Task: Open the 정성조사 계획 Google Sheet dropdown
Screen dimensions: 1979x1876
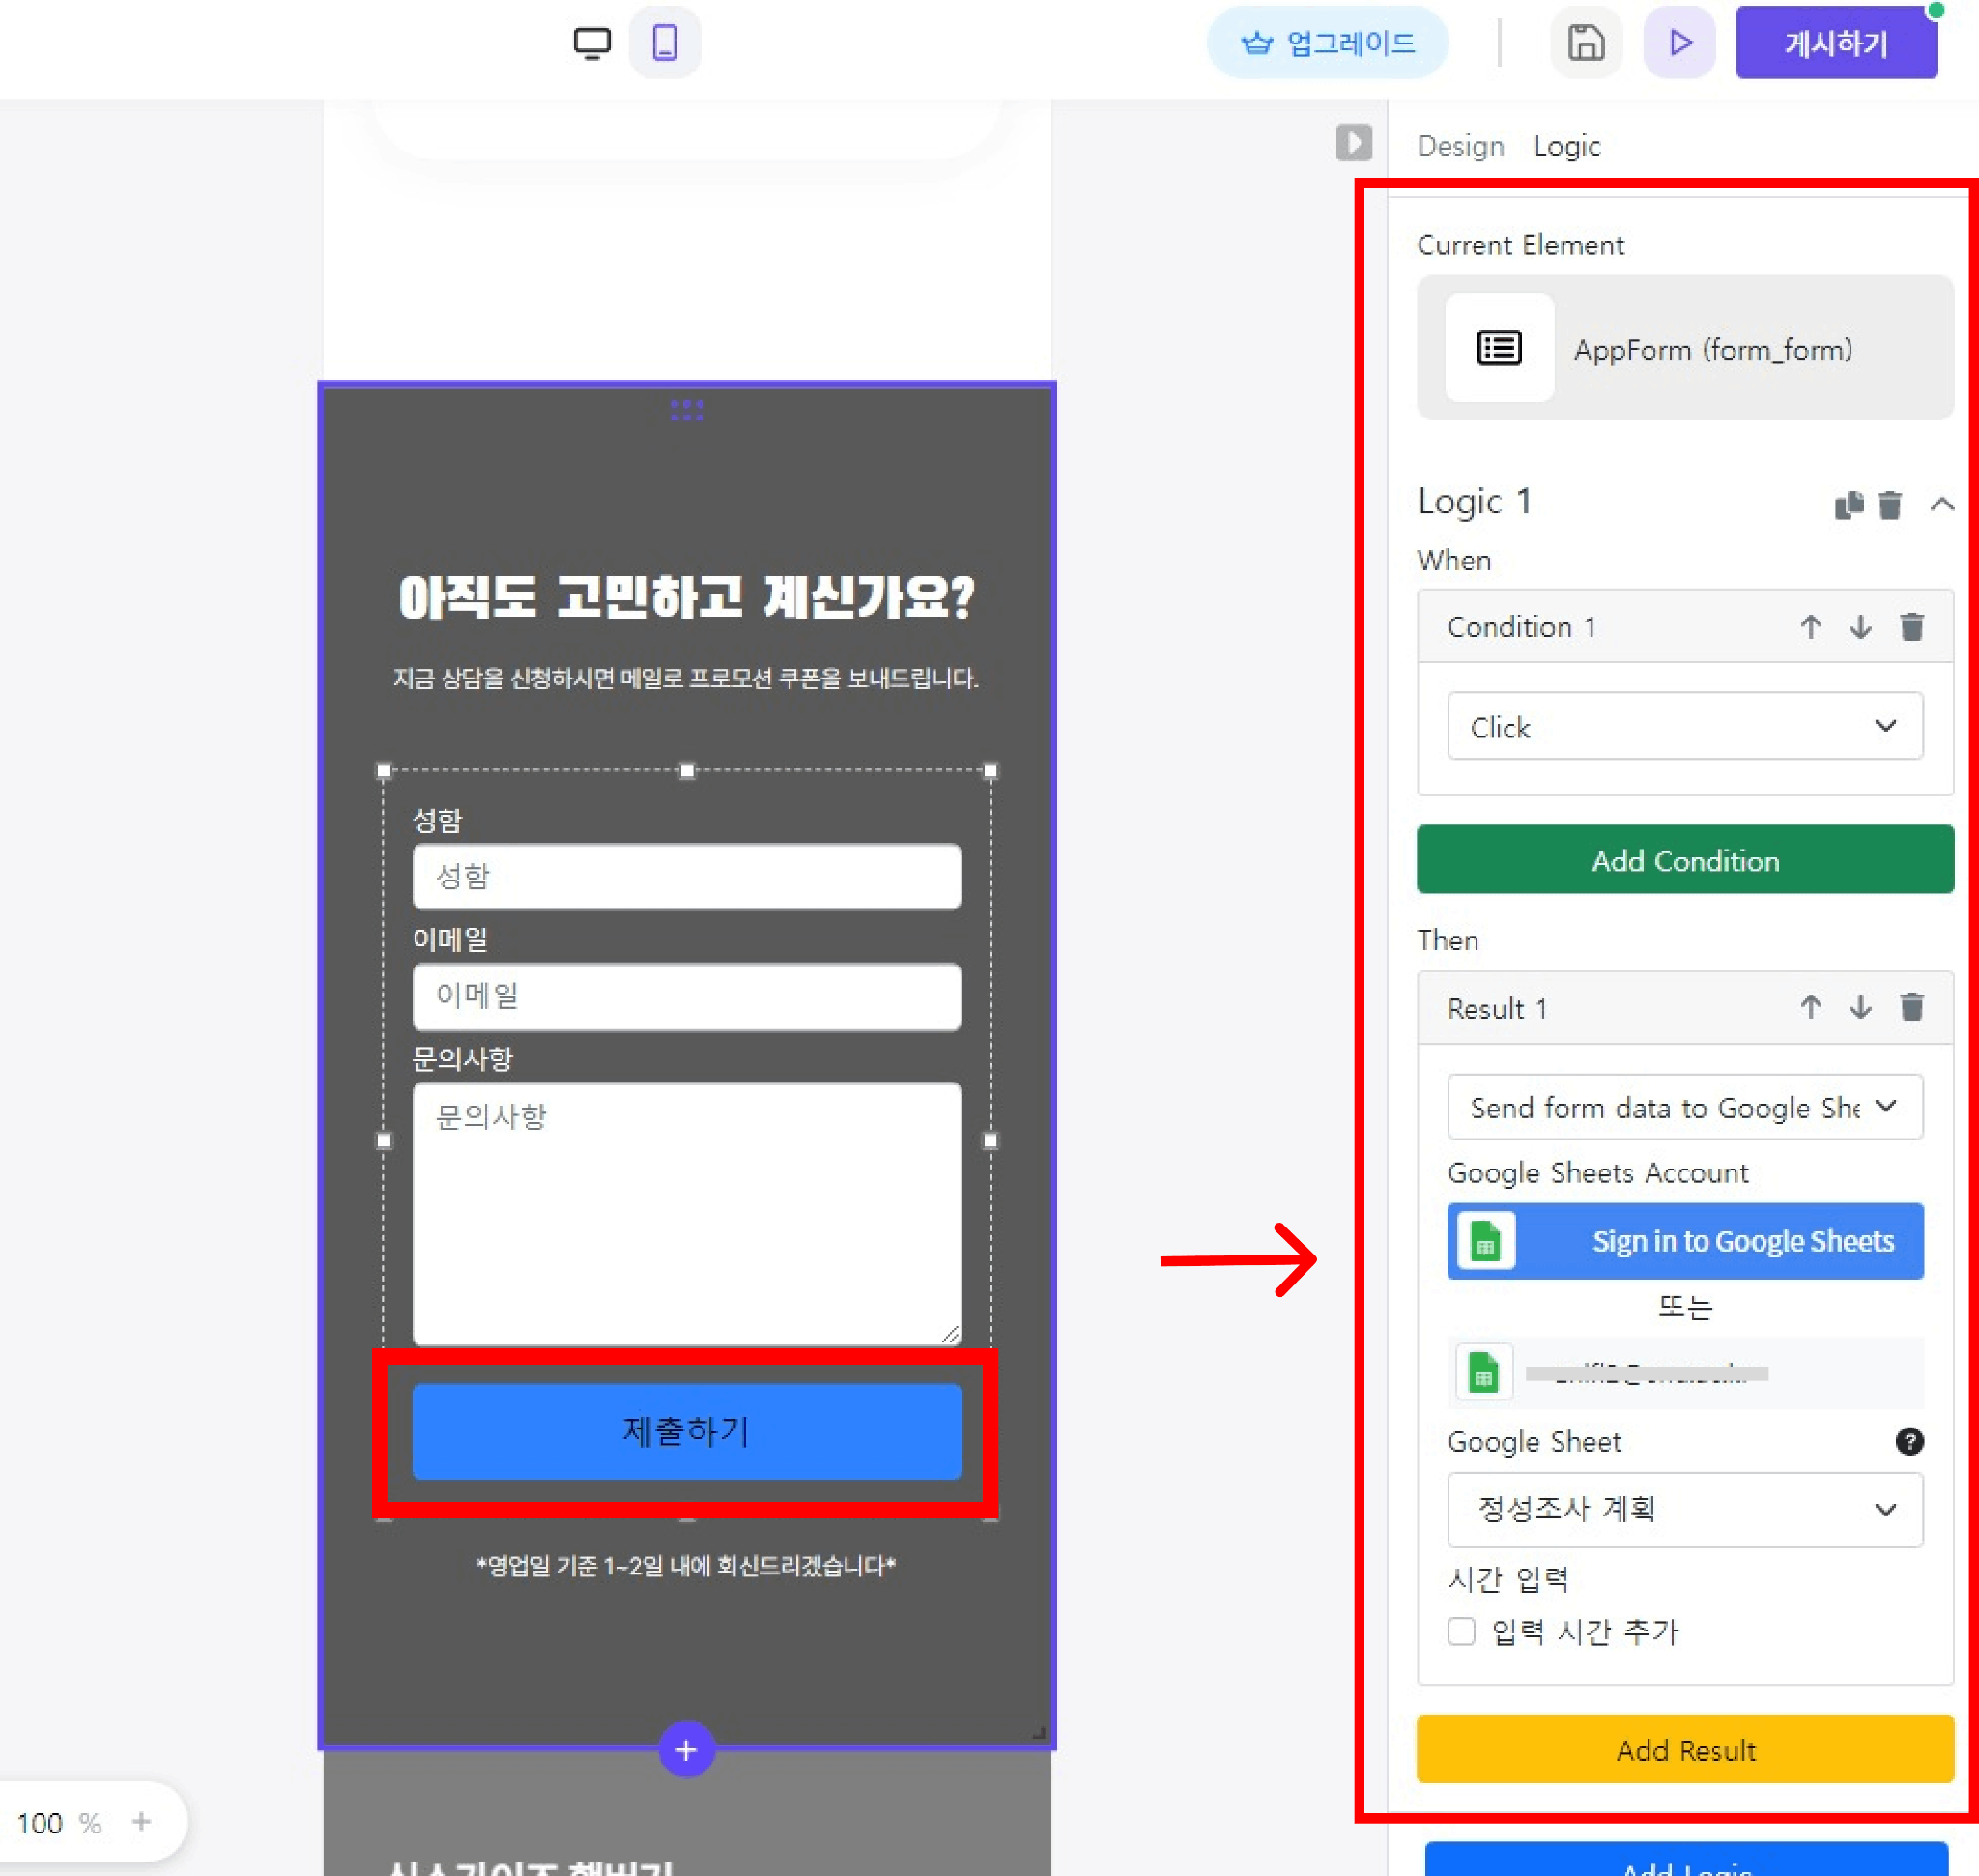Action: point(1684,1510)
